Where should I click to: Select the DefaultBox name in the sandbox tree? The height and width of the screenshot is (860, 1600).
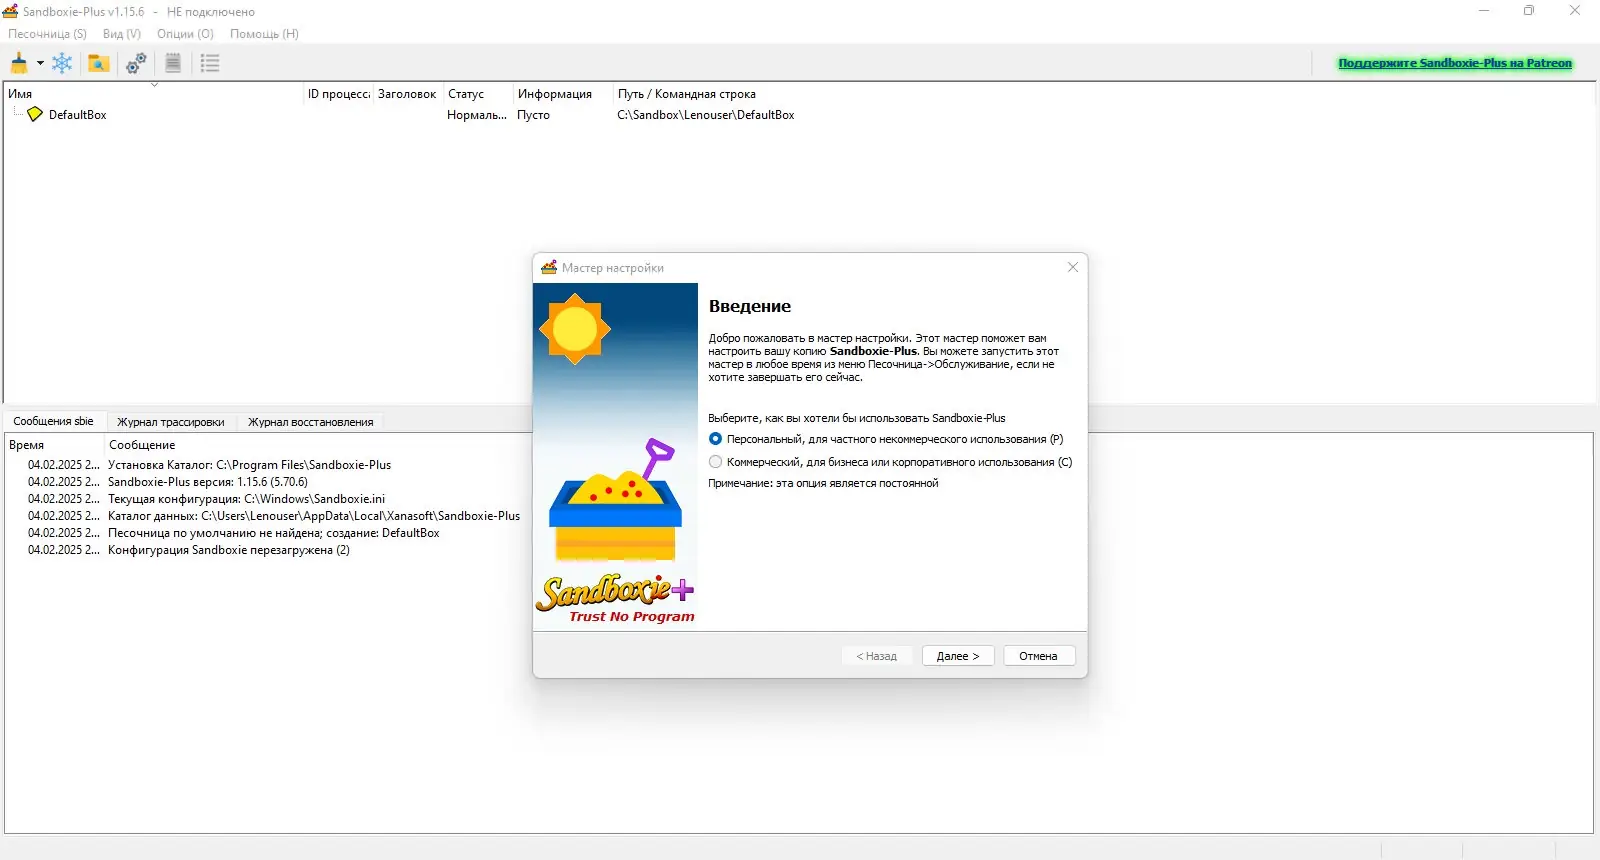pyautogui.click(x=77, y=115)
